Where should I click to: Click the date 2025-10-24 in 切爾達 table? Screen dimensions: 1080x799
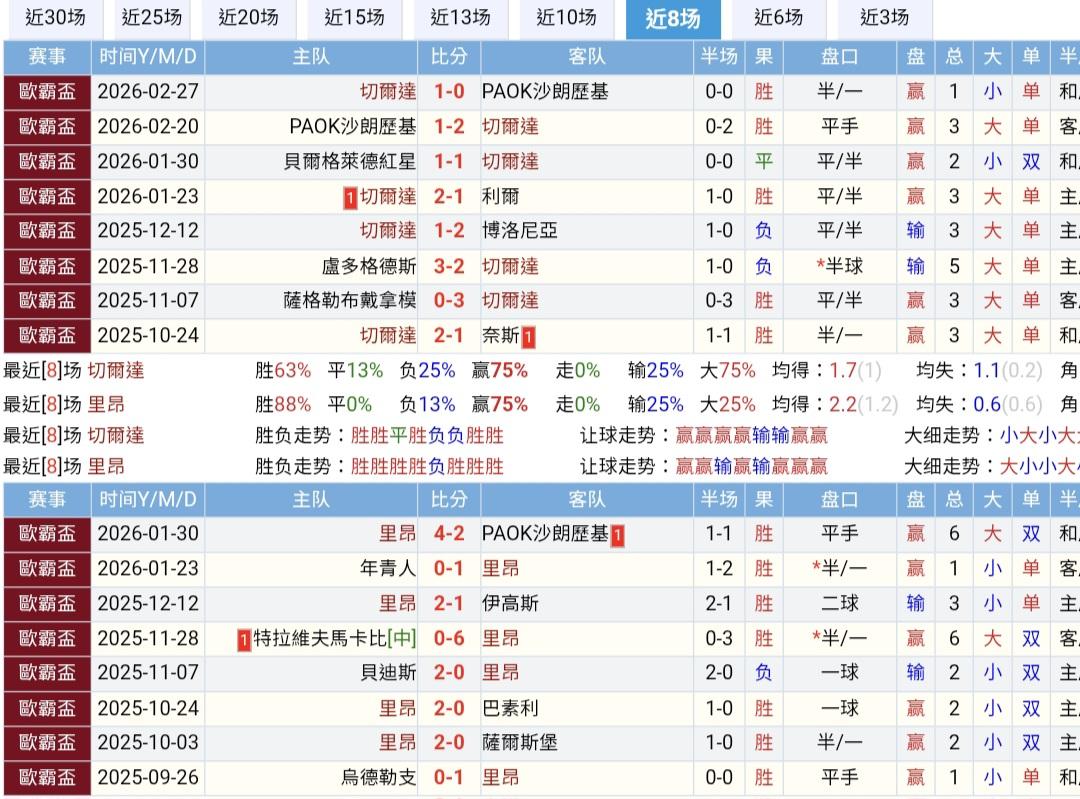[148, 335]
